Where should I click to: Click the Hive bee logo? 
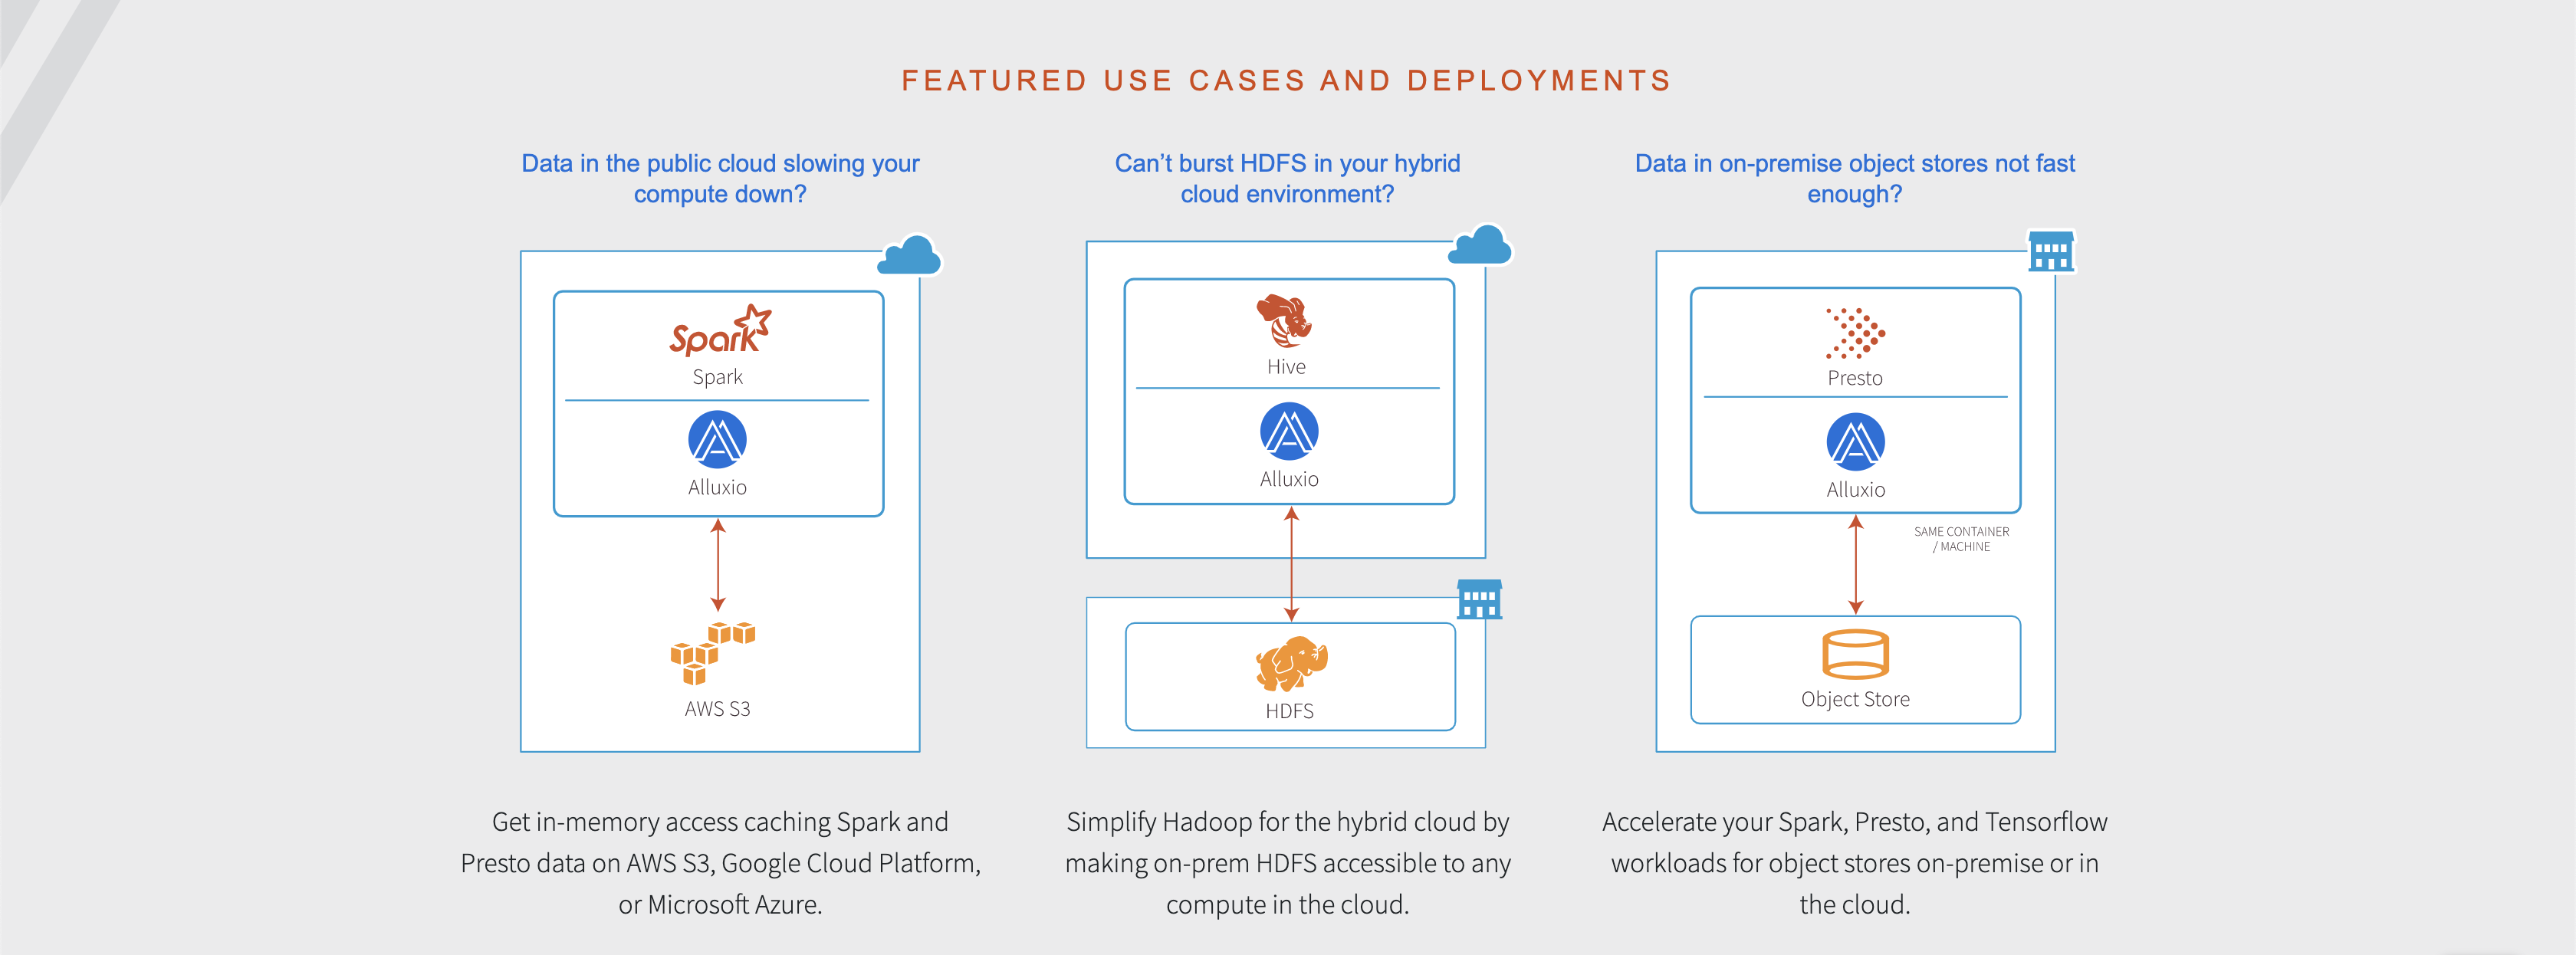pos(1284,321)
